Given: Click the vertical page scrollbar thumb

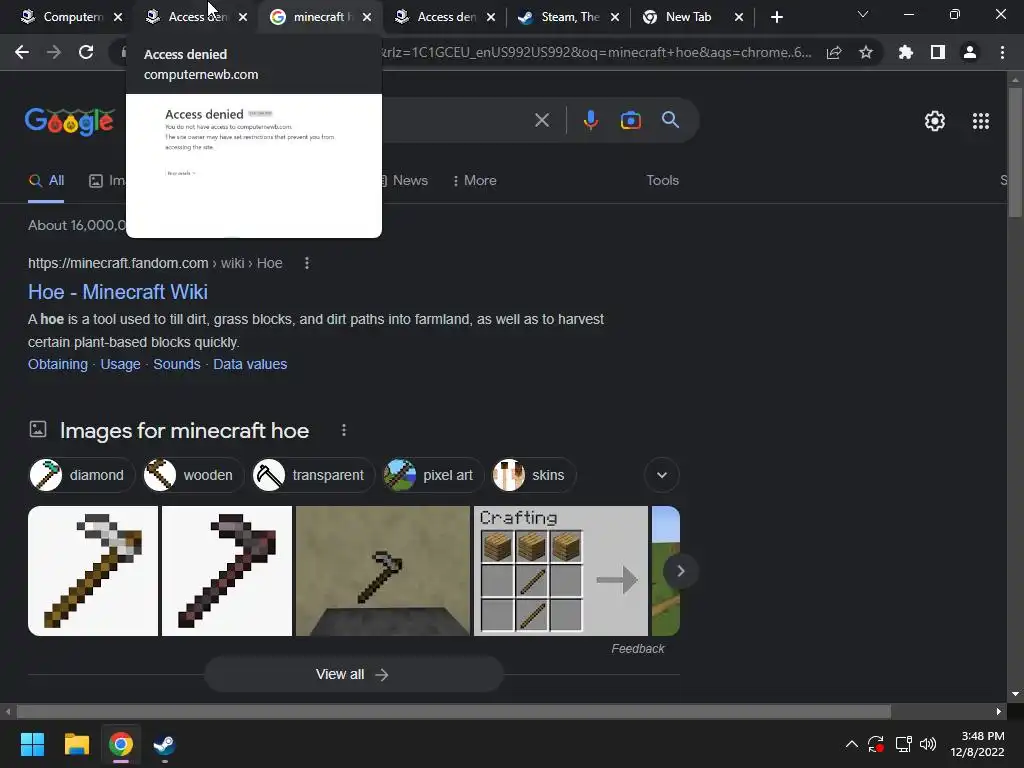Looking at the screenshot, I should [1015, 152].
